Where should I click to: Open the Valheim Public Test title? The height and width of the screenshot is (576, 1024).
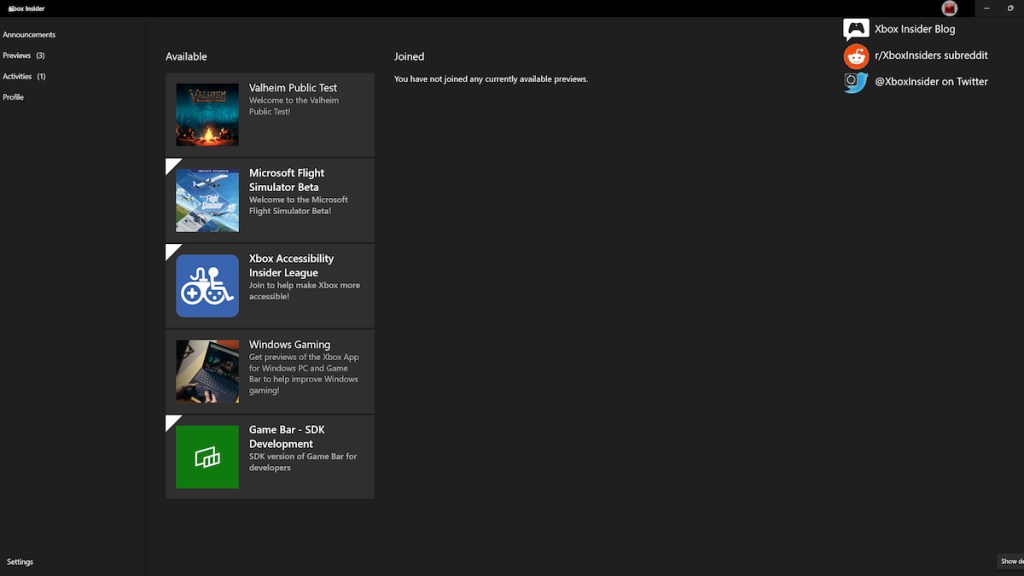[x=293, y=88]
